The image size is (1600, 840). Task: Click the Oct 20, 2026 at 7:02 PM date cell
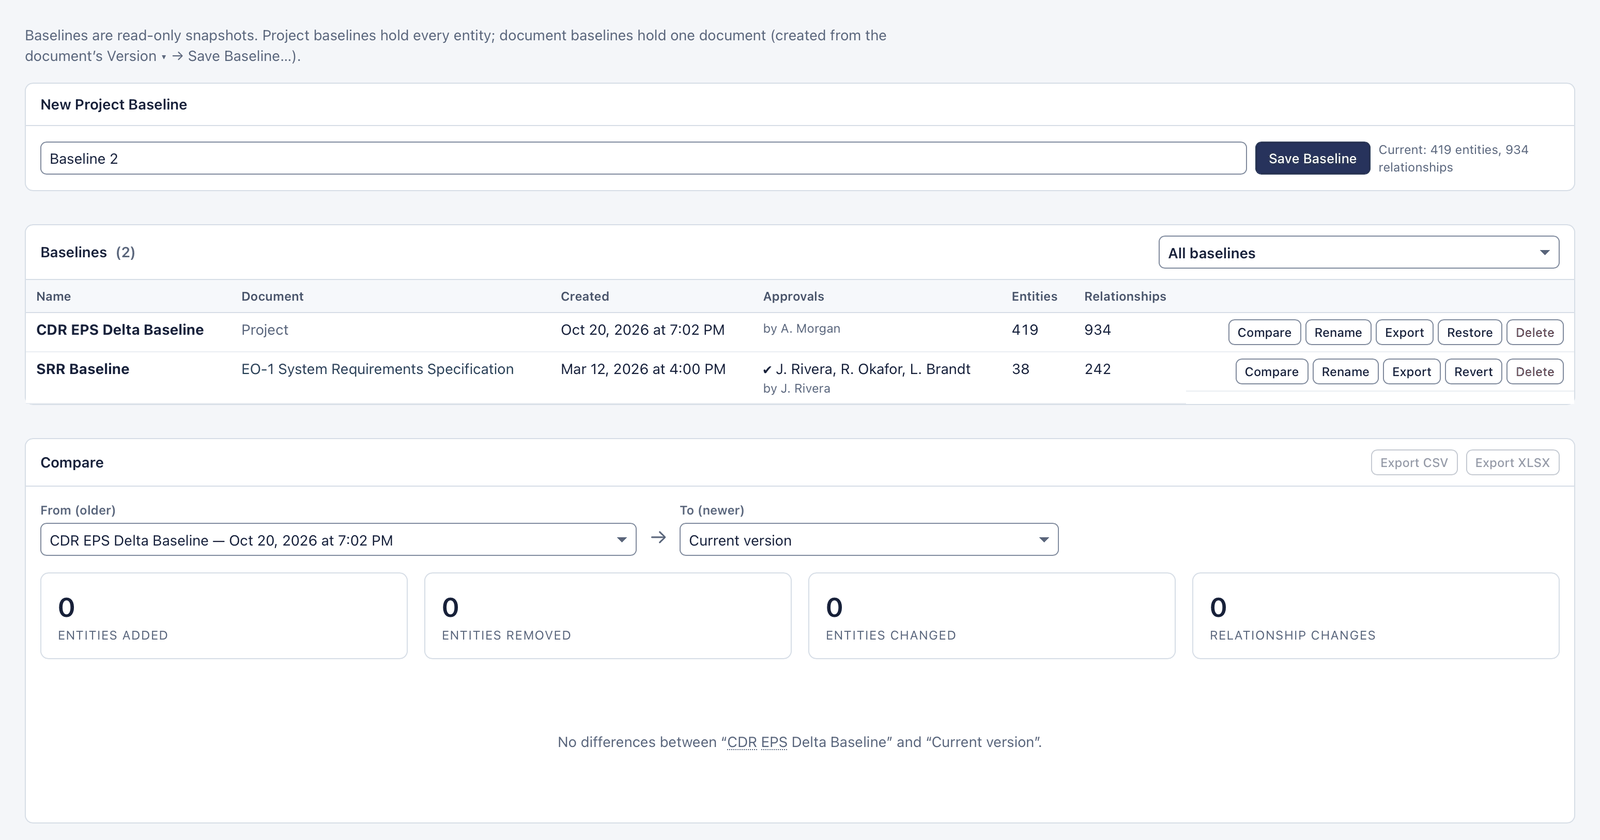643,330
